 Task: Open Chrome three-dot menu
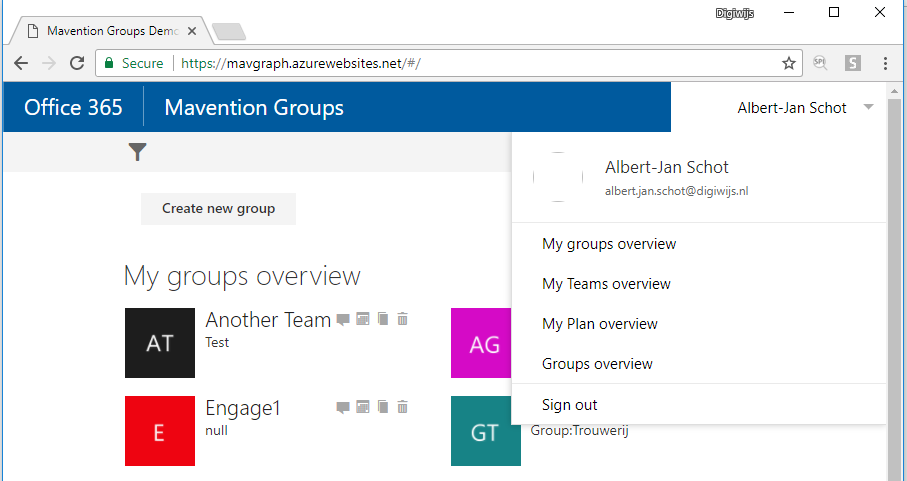tap(885, 63)
